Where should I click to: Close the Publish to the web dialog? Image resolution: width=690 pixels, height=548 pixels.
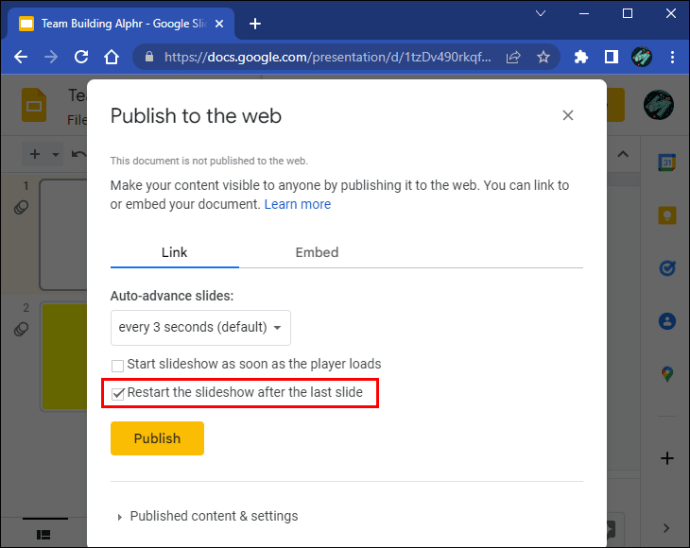[568, 115]
